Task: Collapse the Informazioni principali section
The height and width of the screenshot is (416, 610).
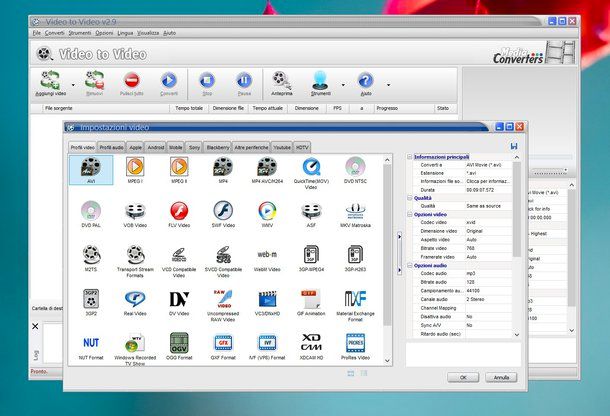Action: (x=410, y=157)
